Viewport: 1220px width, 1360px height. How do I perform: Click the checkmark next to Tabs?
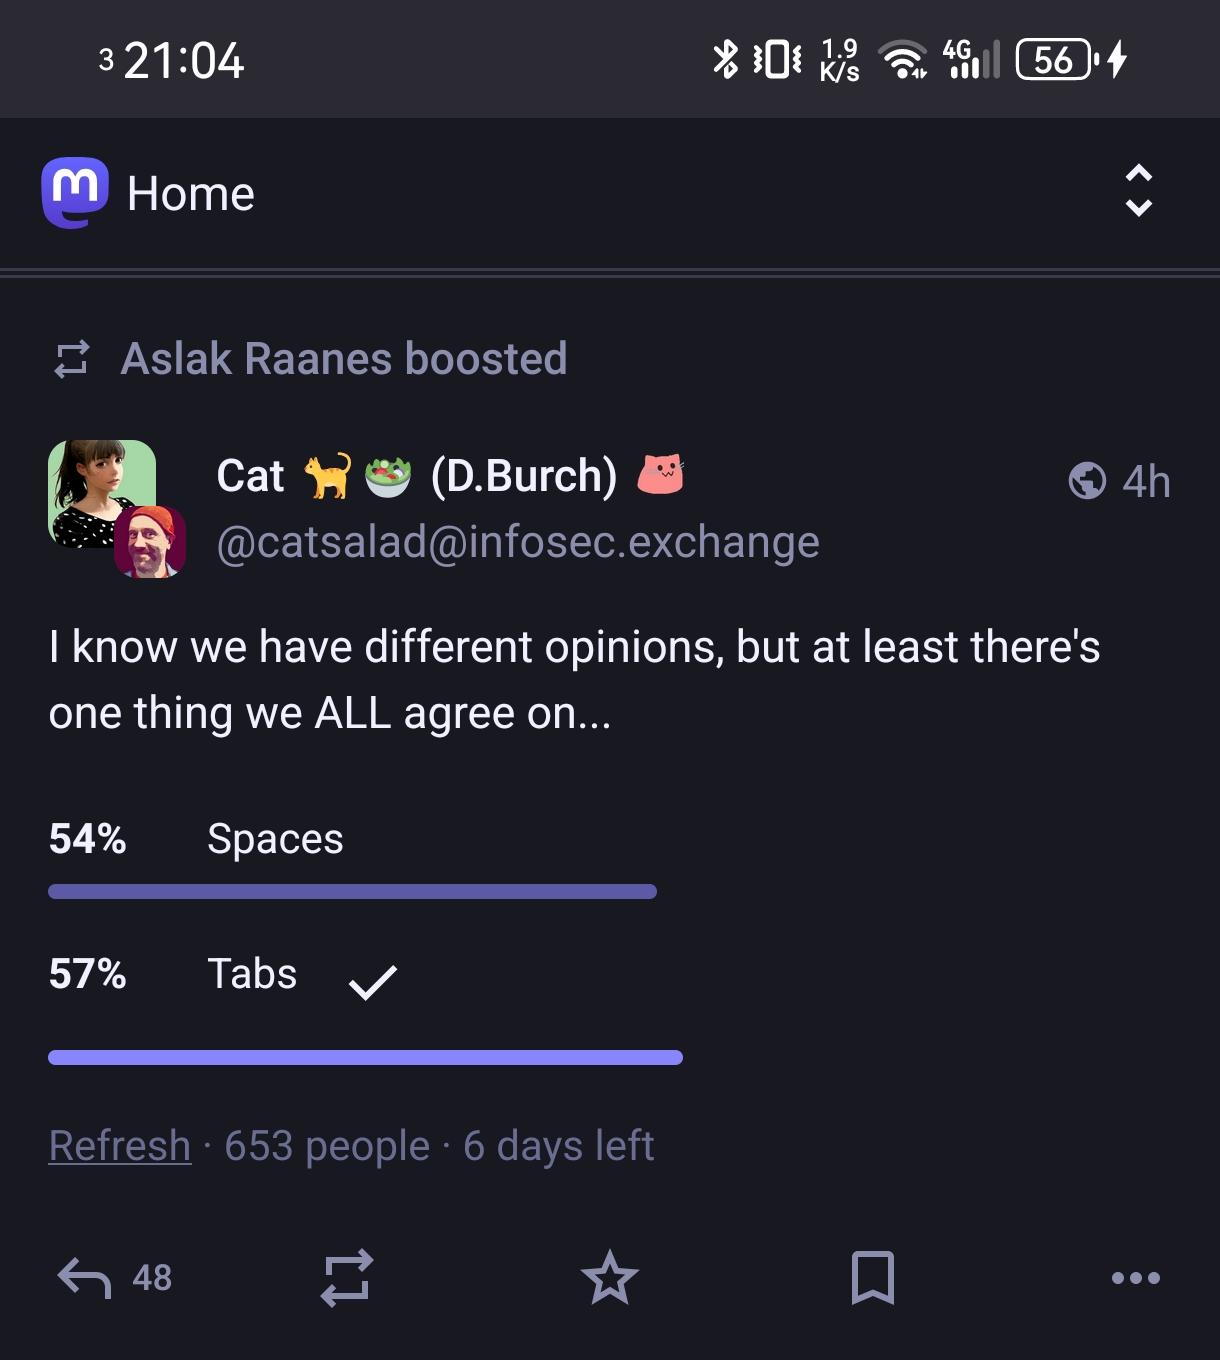click(x=373, y=981)
